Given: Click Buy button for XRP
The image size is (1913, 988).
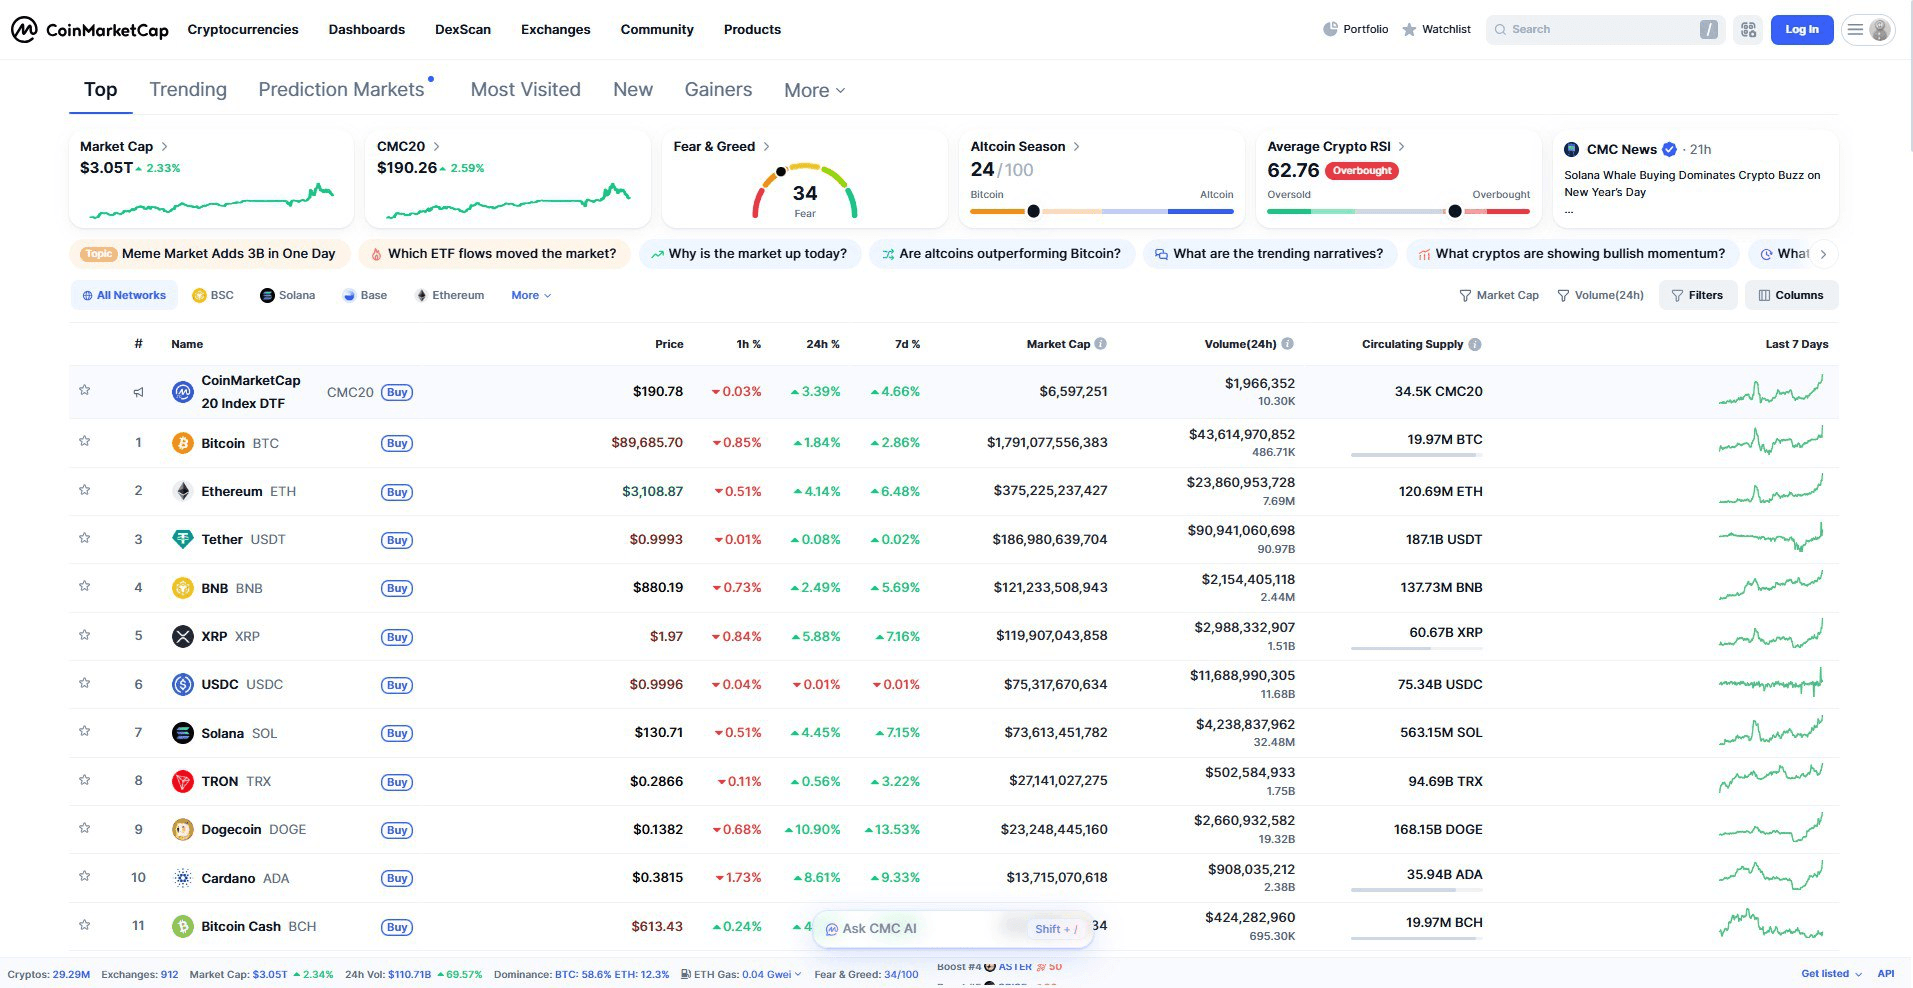Looking at the screenshot, I should [x=397, y=637].
